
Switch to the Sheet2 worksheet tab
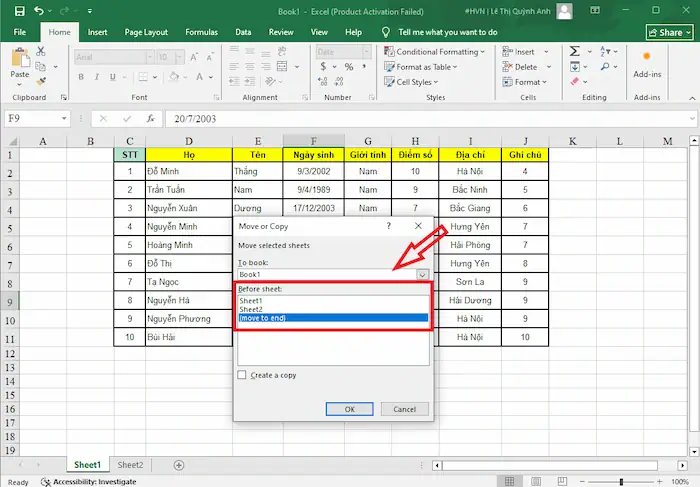pyautogui.click(x=130, y=465)
